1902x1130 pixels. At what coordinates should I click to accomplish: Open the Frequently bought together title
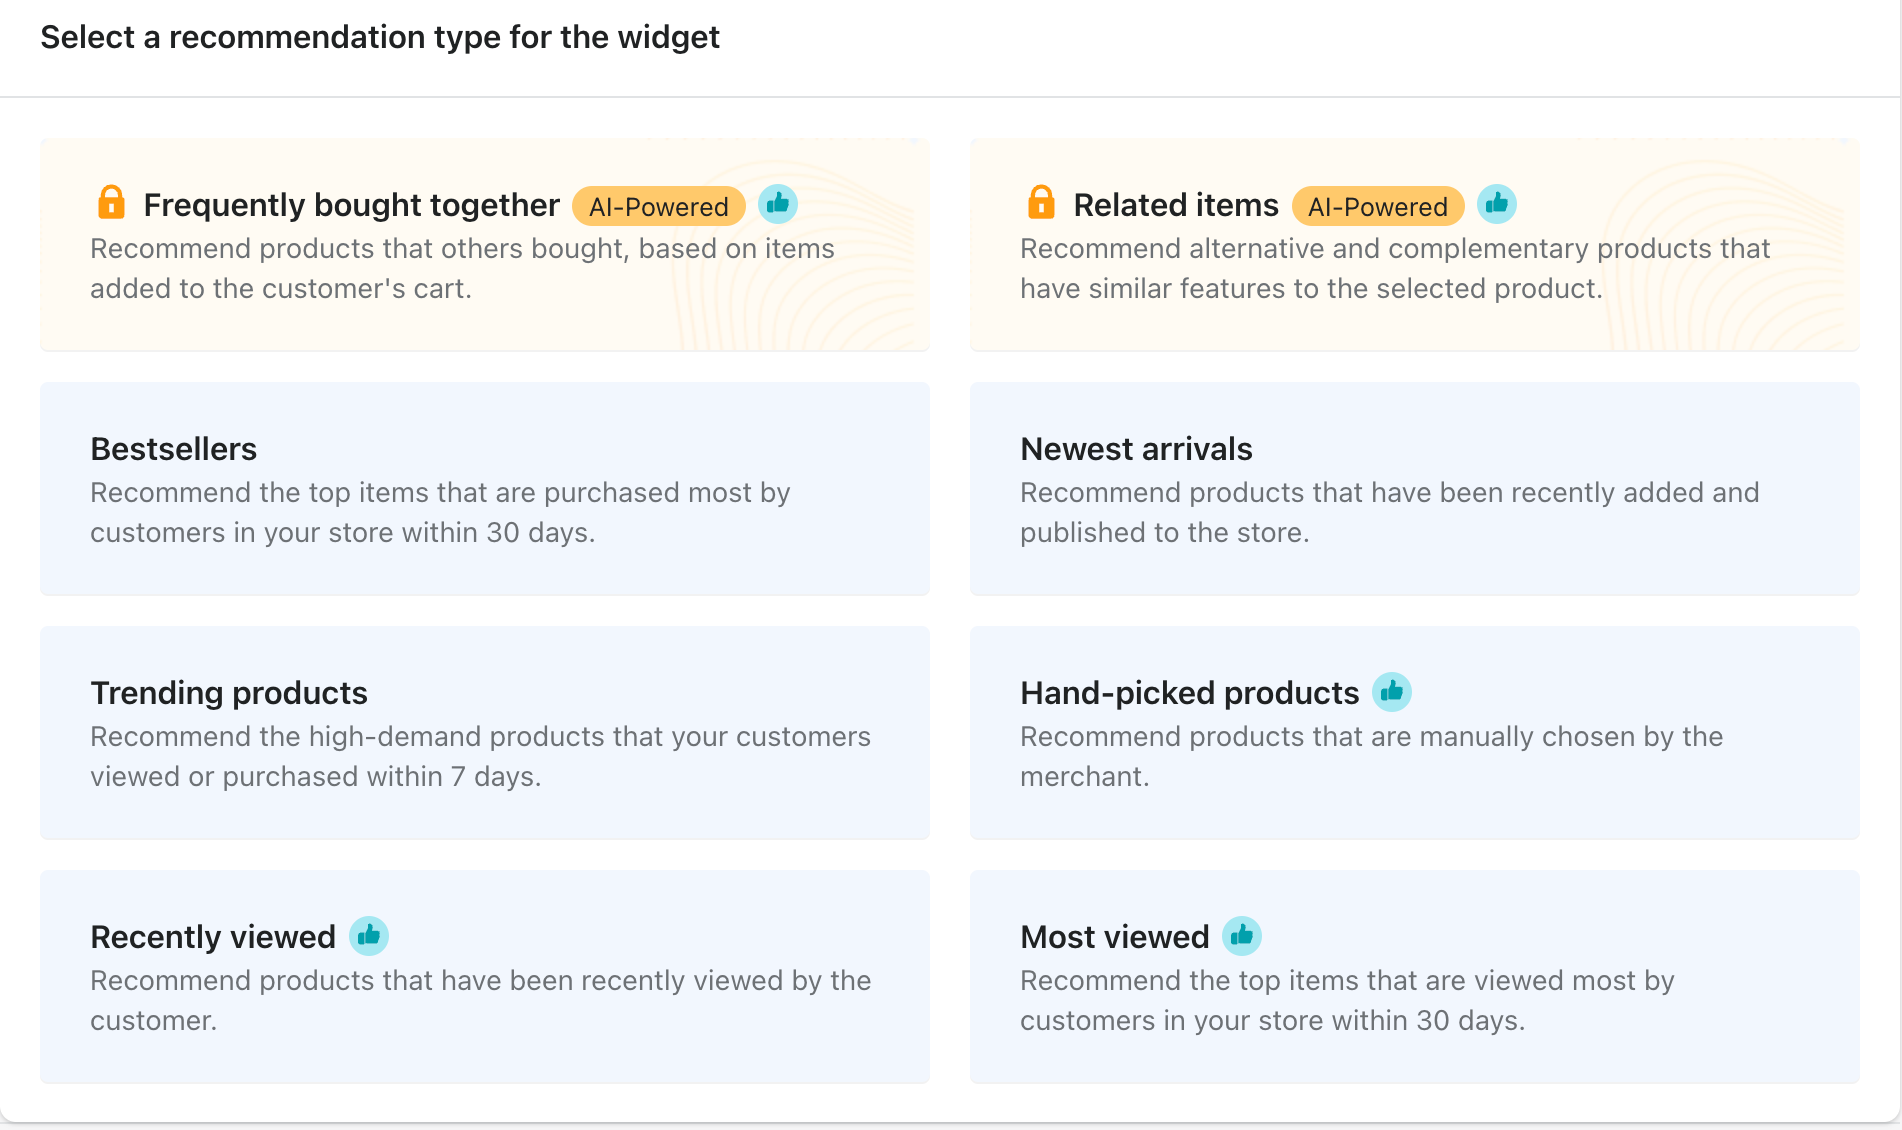pyautogui.click(x=351, y=205)
